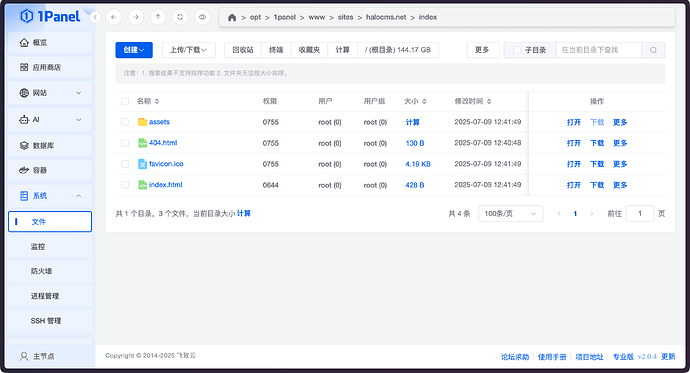Open 监控 monitoring page
The height and width of the screenshot is (373, 690).
(x=50, y=247)
